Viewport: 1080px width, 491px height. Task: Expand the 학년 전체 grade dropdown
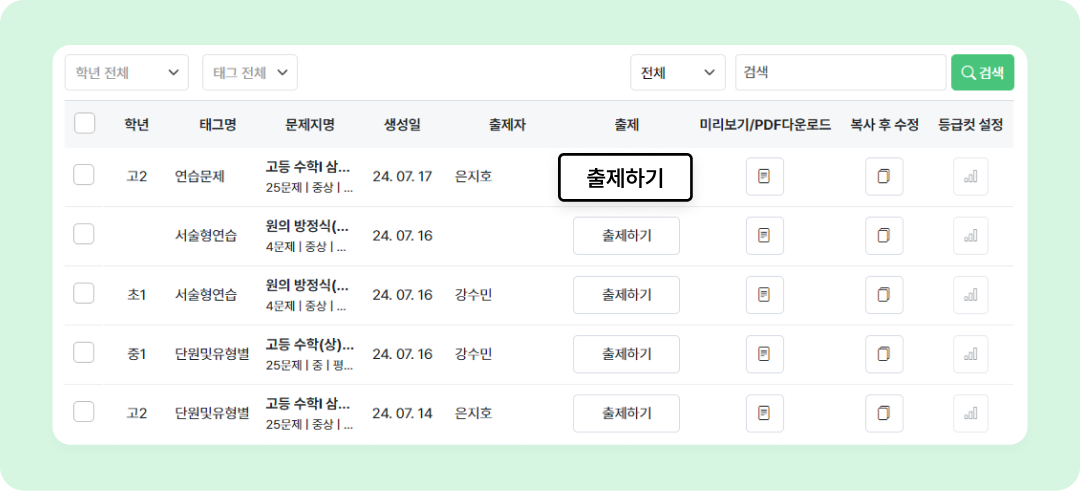[127, 72]
